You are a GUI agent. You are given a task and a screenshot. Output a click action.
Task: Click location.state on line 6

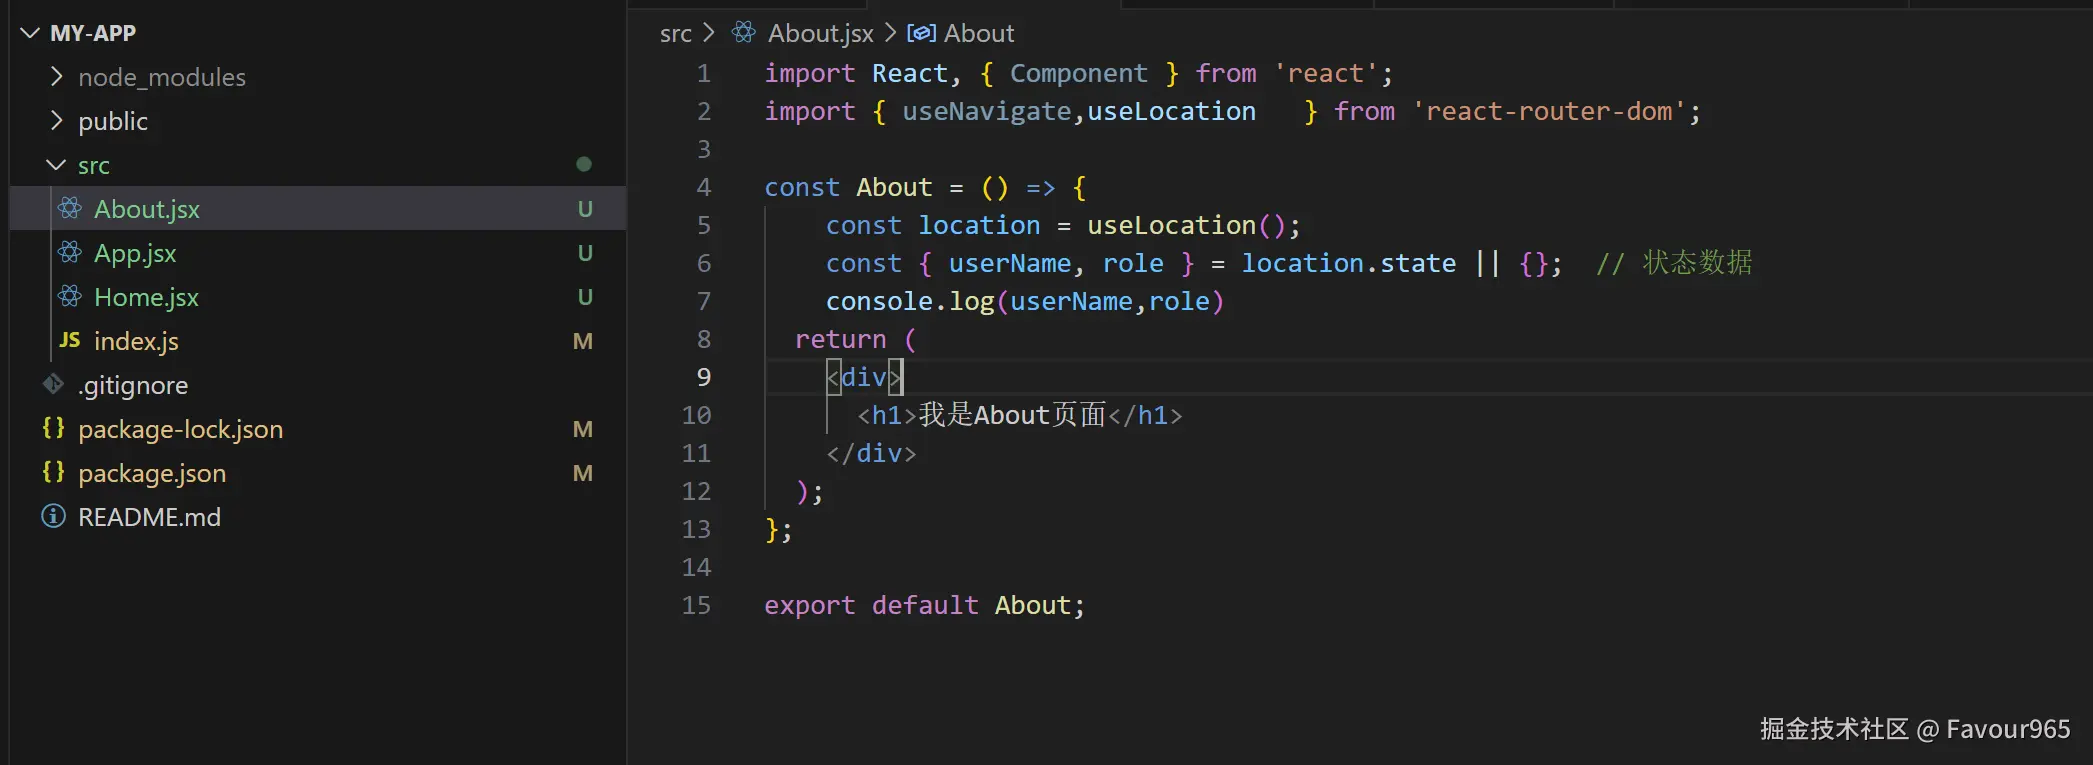1349,263
